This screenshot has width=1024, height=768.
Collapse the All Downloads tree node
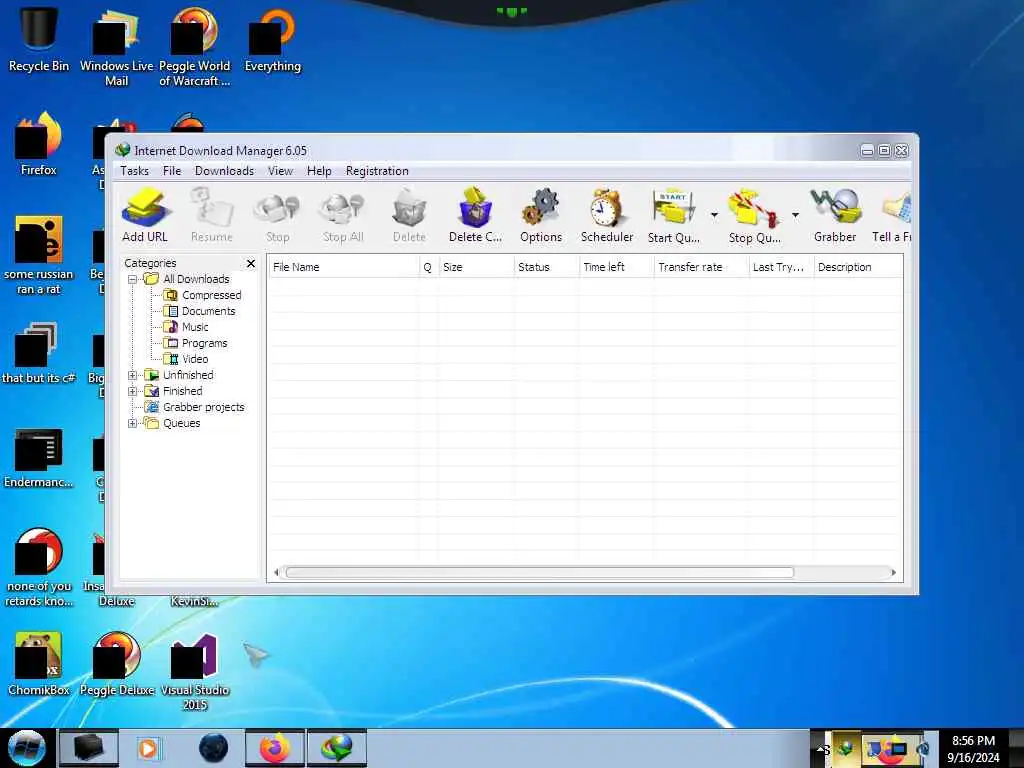point(133,280)
